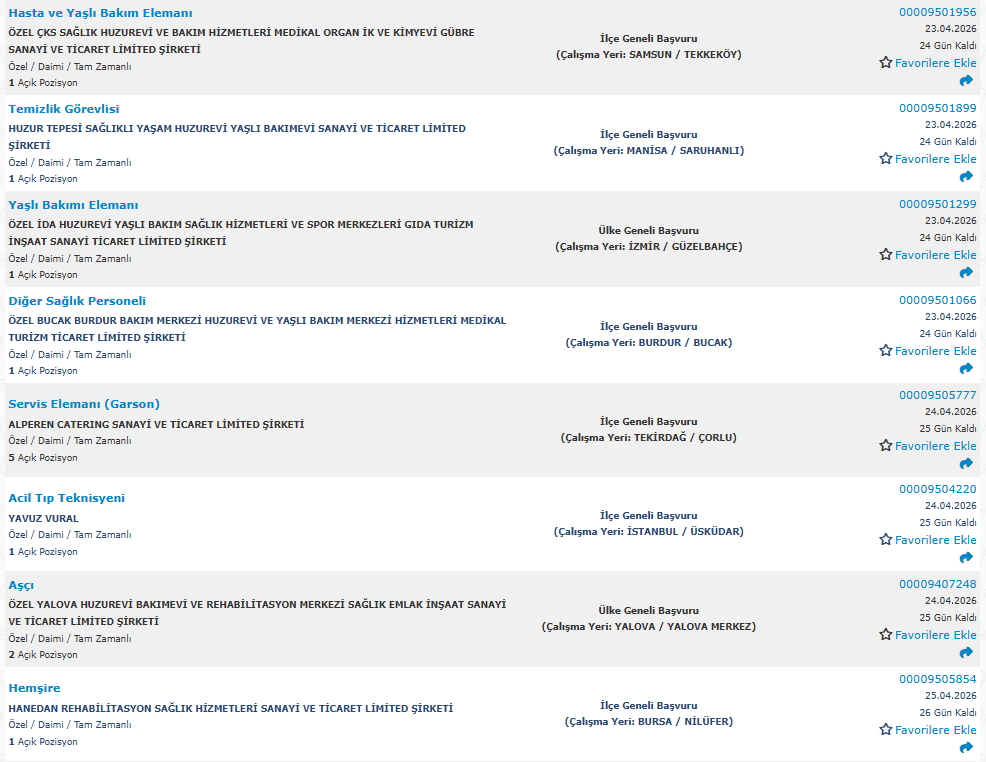Share the Servis Elemanı (Garson) listing

966,464
